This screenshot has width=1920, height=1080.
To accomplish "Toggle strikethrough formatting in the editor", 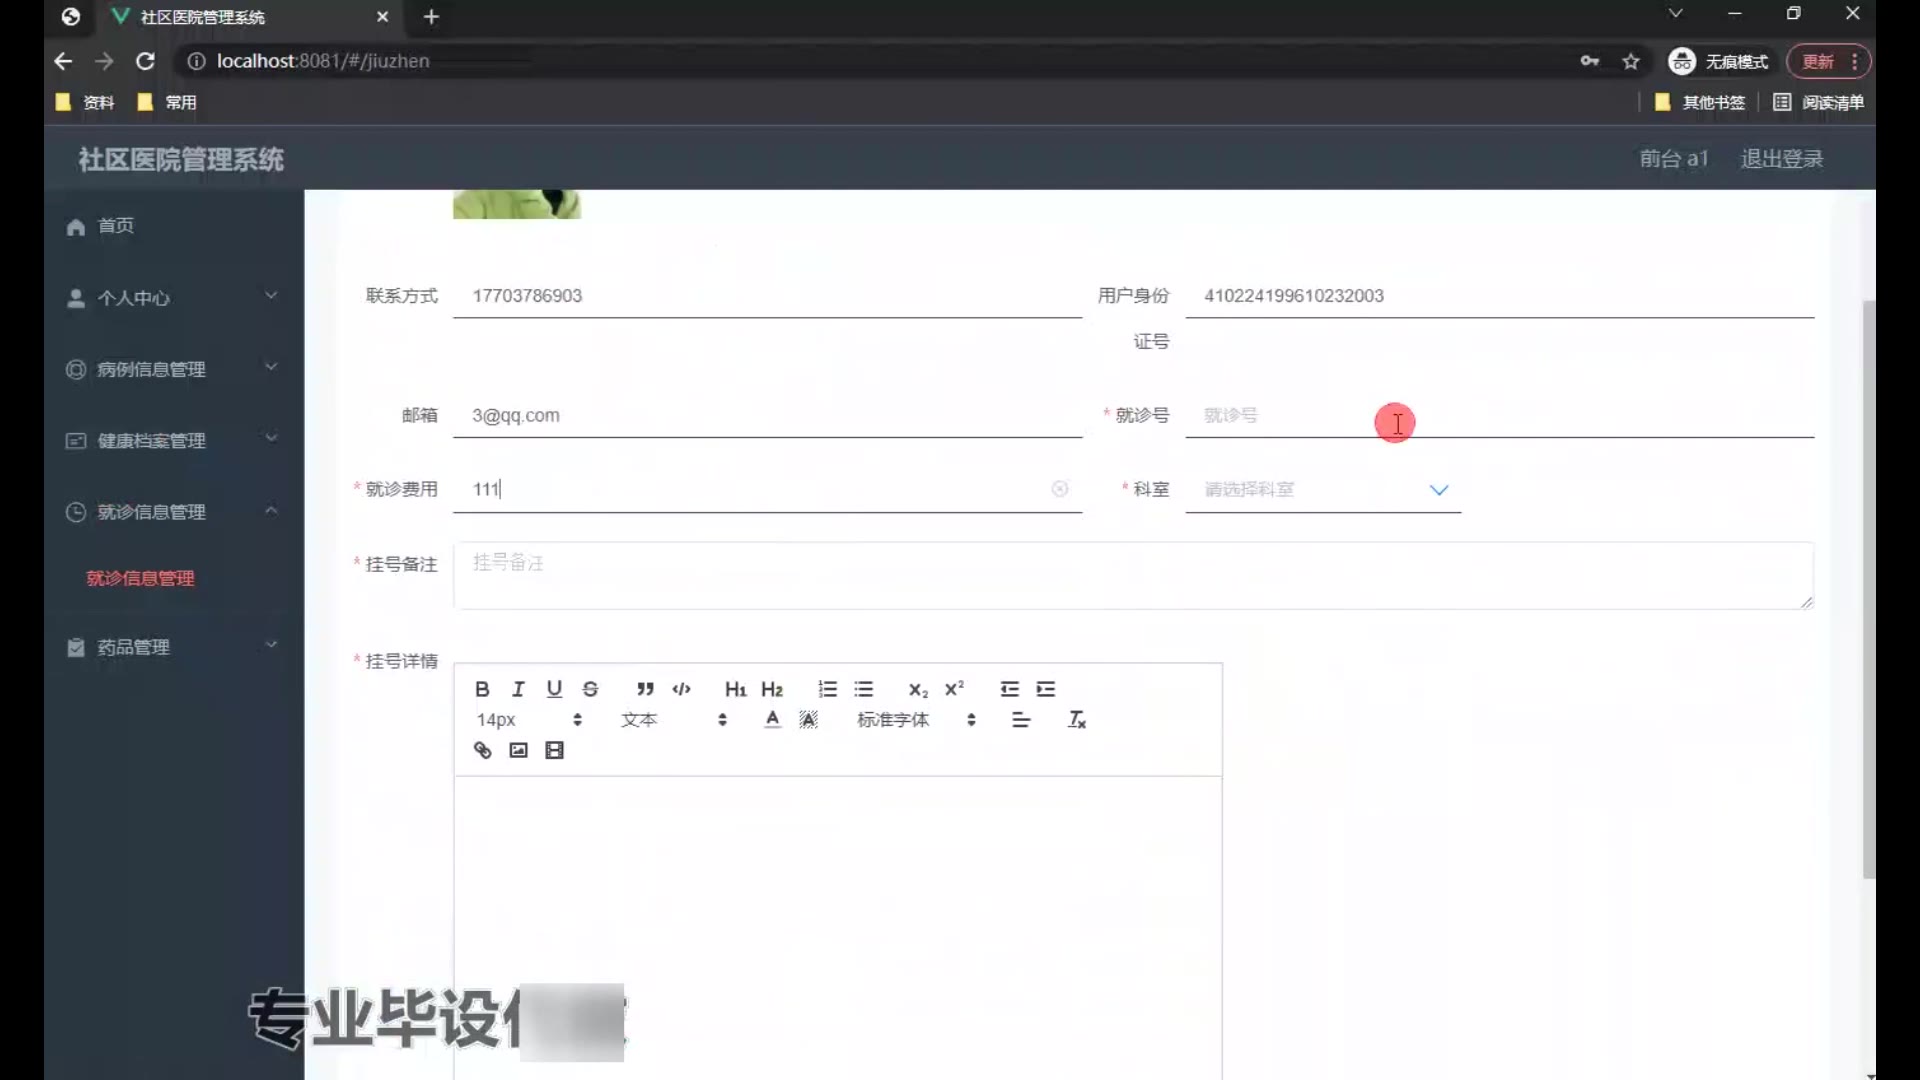I will pos(590,689).
